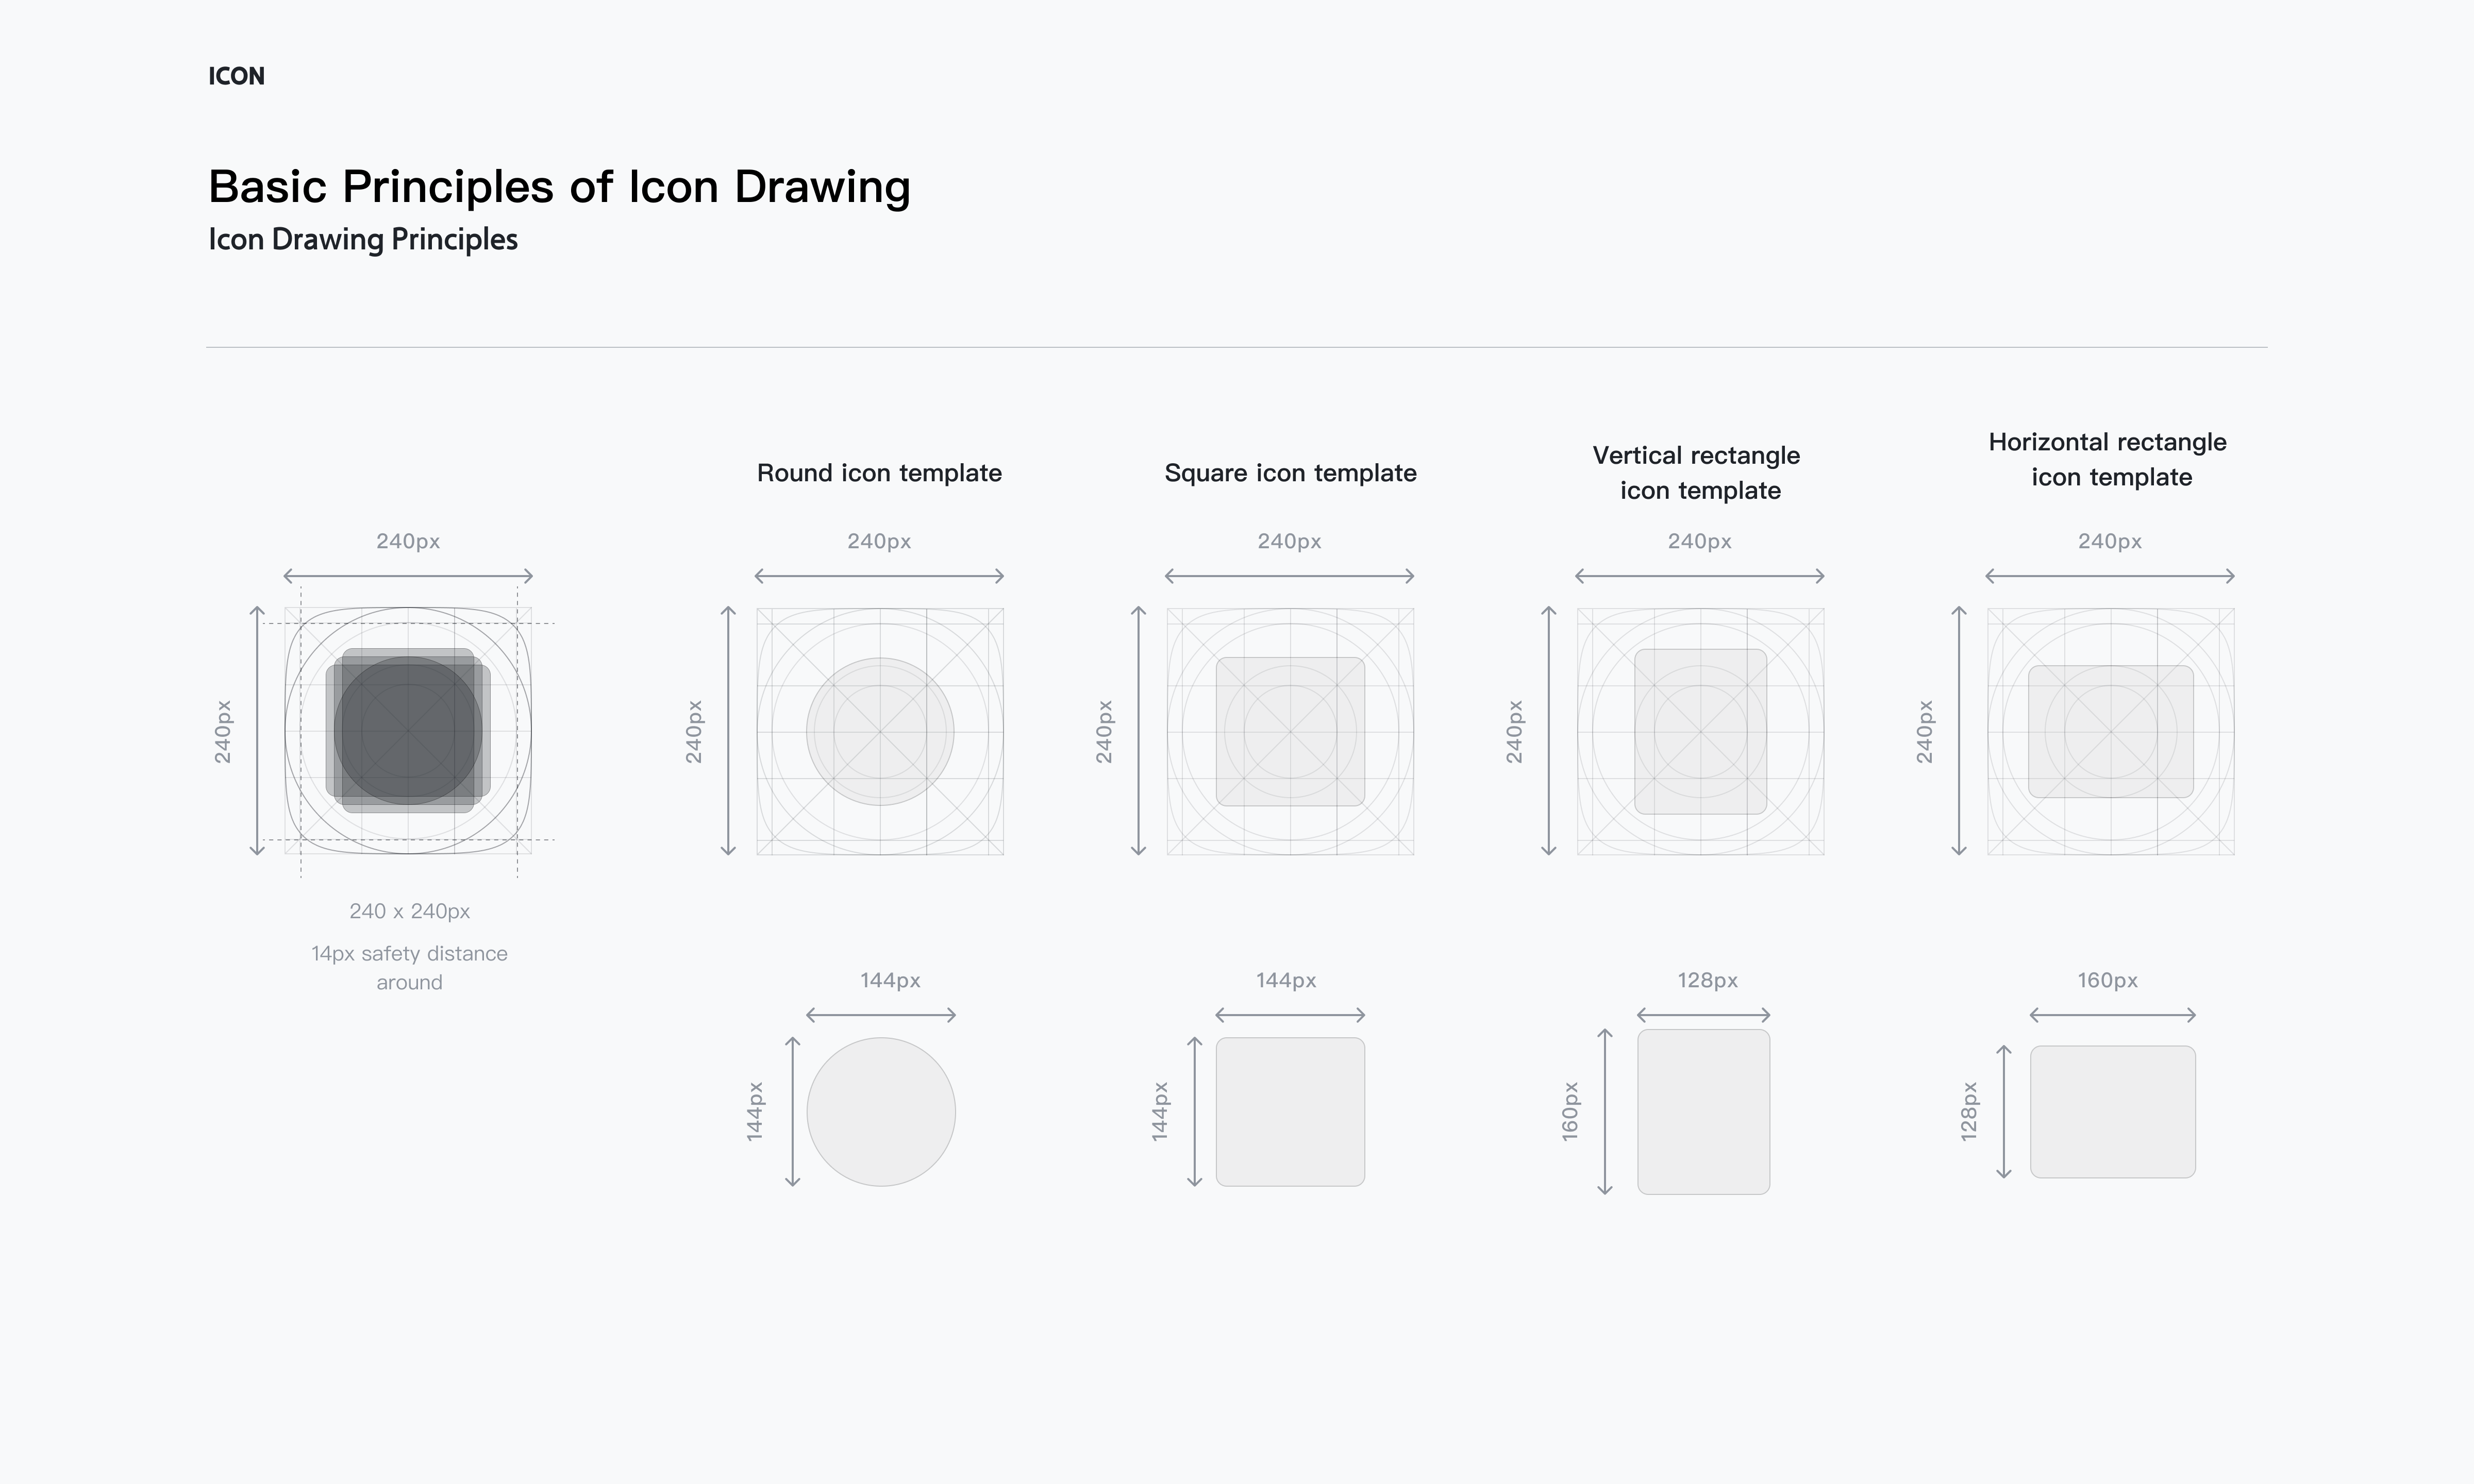Select the round icon template grid
The height and width of the screenshot is (1484, 2474).
[x=880, y=731]
